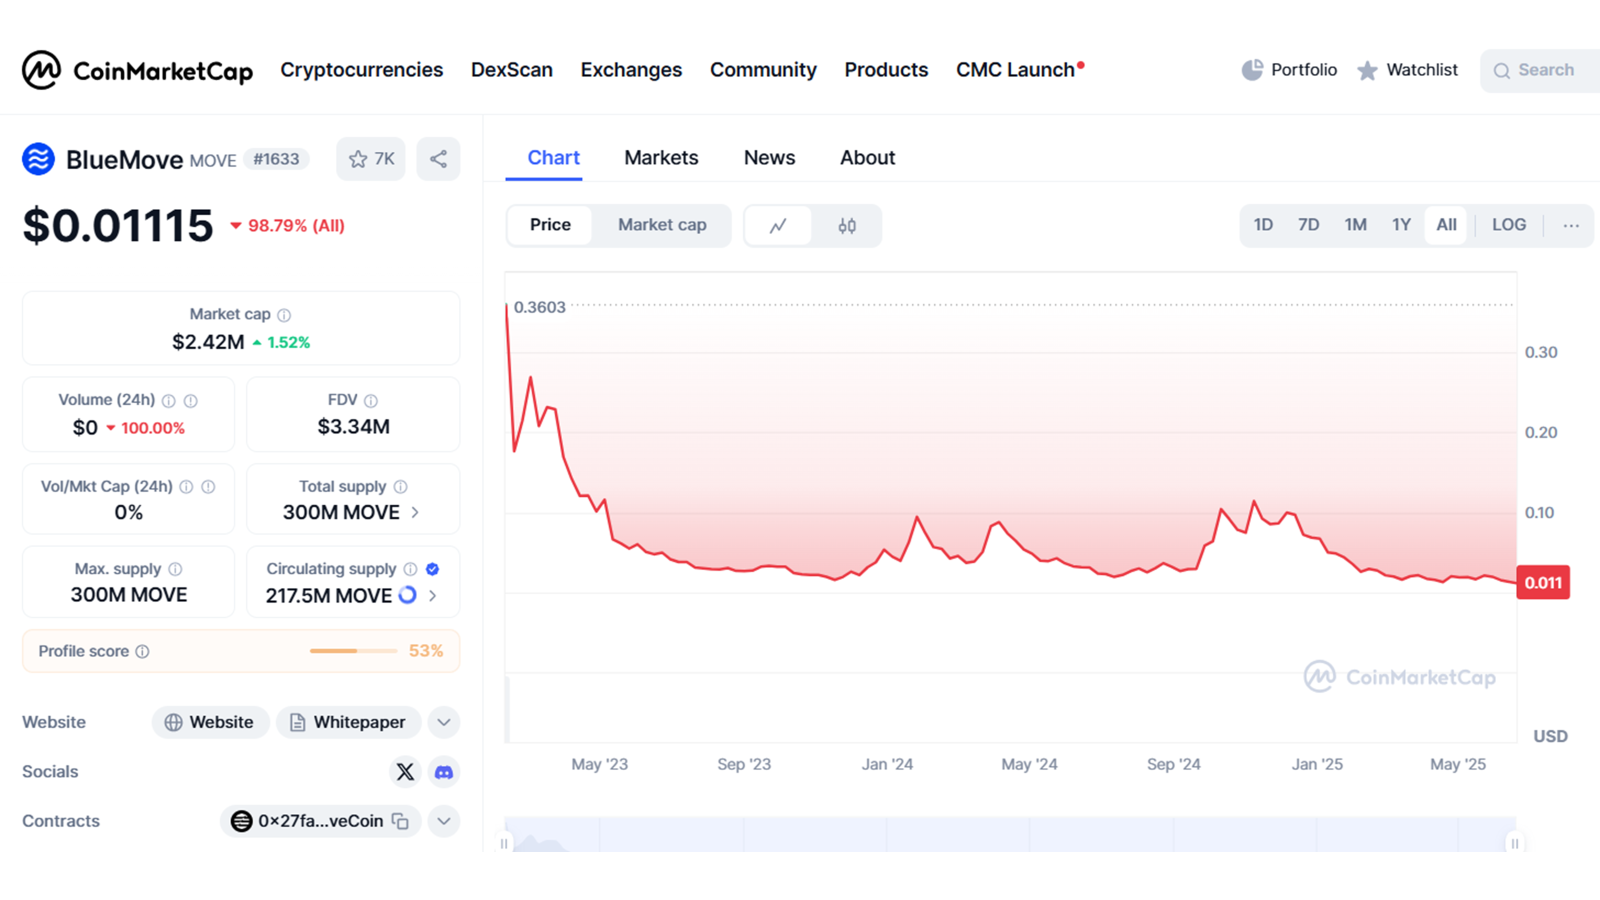The width and height of the screenshot is (1600, 900).
Task: Click first info icon beside Vol/Mkt Cap (24h)
Action: pos(186,487)
